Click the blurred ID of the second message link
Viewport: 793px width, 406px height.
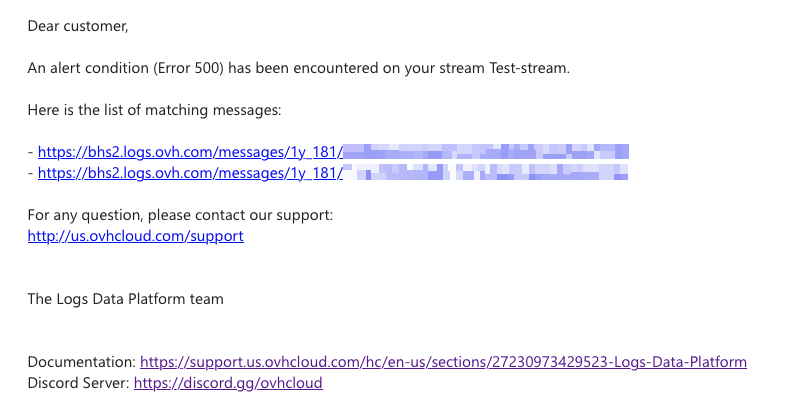tap(486, 173)
